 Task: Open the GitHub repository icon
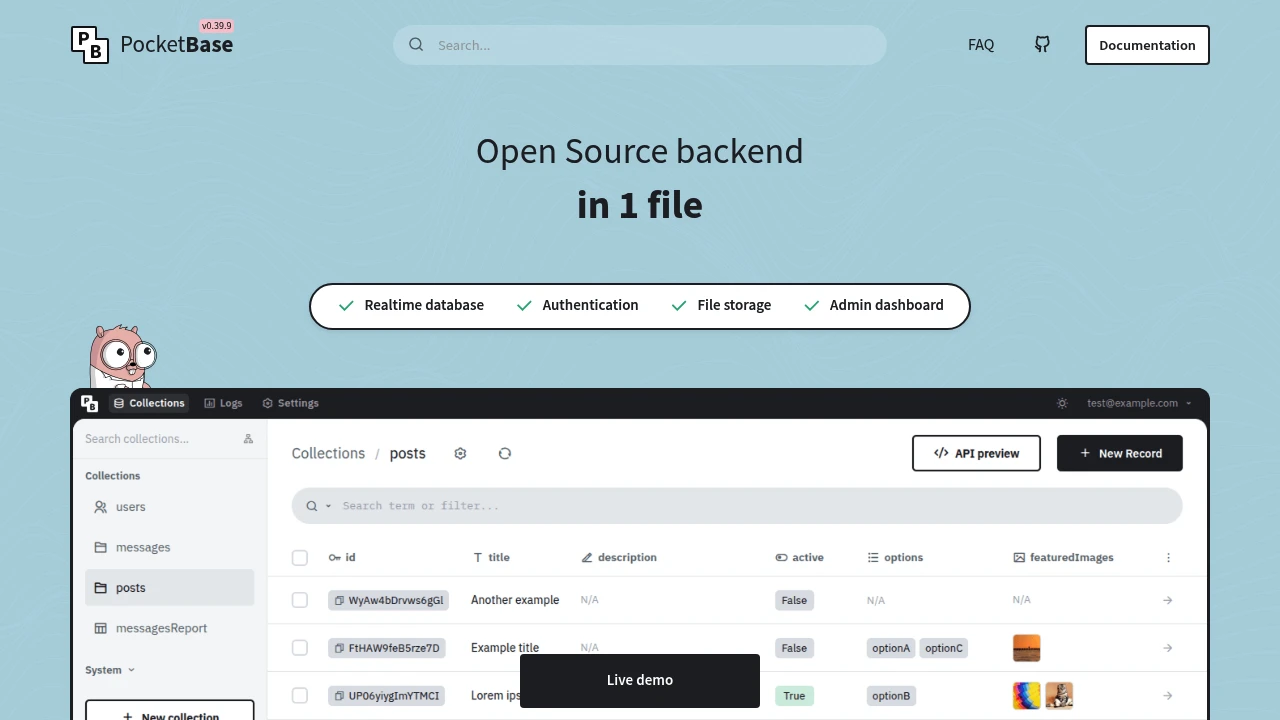[1042, 45]
